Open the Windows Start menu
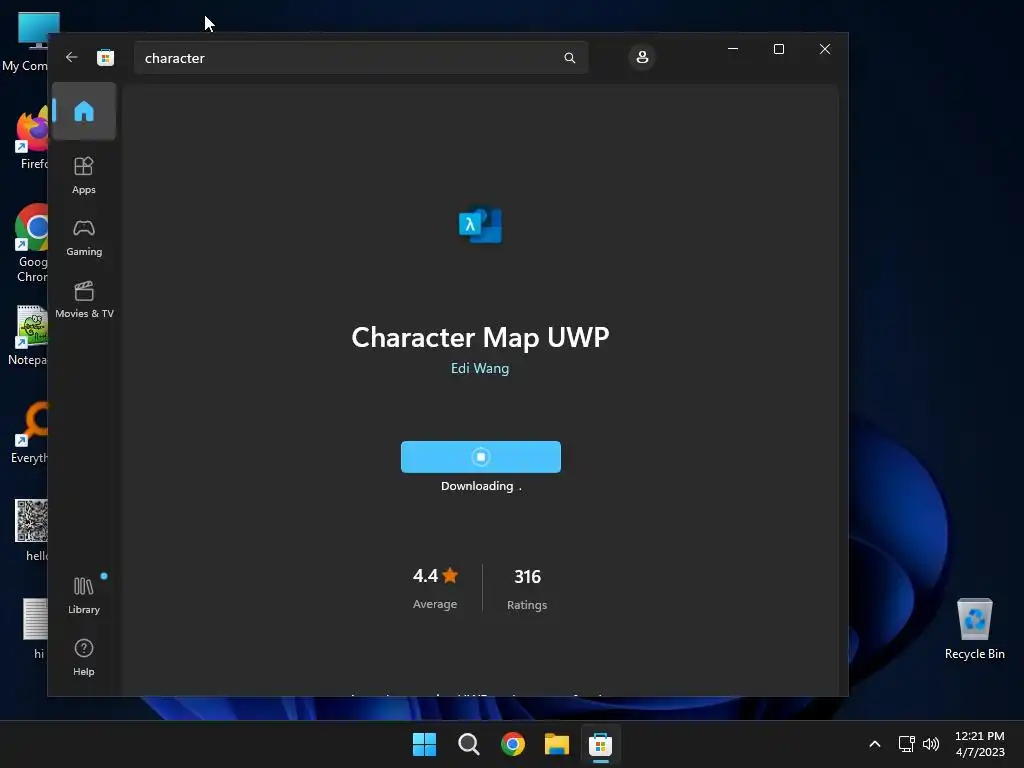 (x=424, y=744)
